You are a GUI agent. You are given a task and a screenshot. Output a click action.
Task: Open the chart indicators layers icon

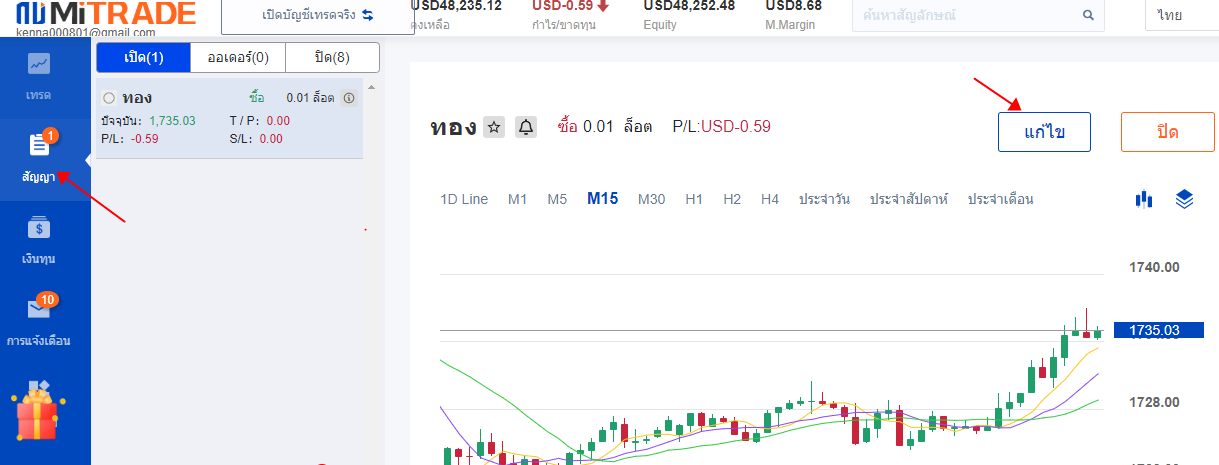(1185, 199)
